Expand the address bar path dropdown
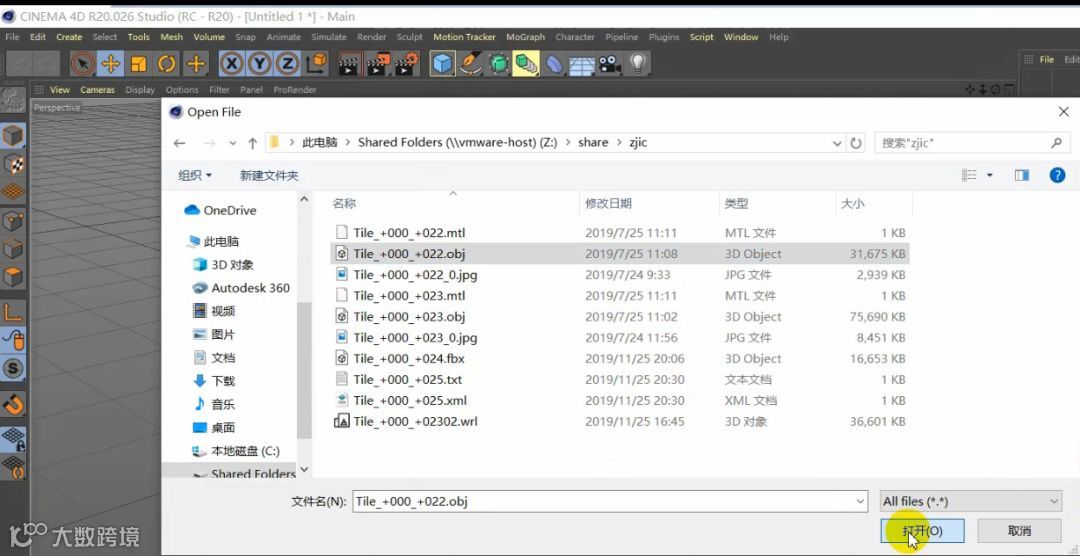Screen dimensions: 1080x556 coord(838,143)
